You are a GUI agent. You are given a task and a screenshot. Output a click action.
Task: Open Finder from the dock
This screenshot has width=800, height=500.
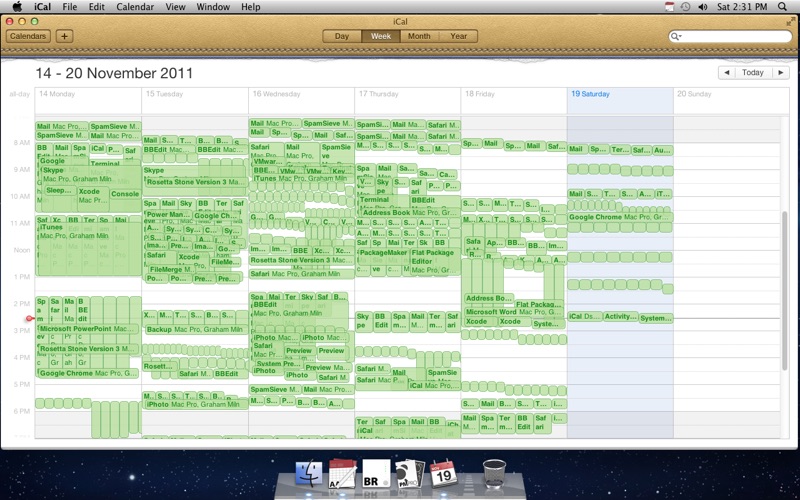309,473
